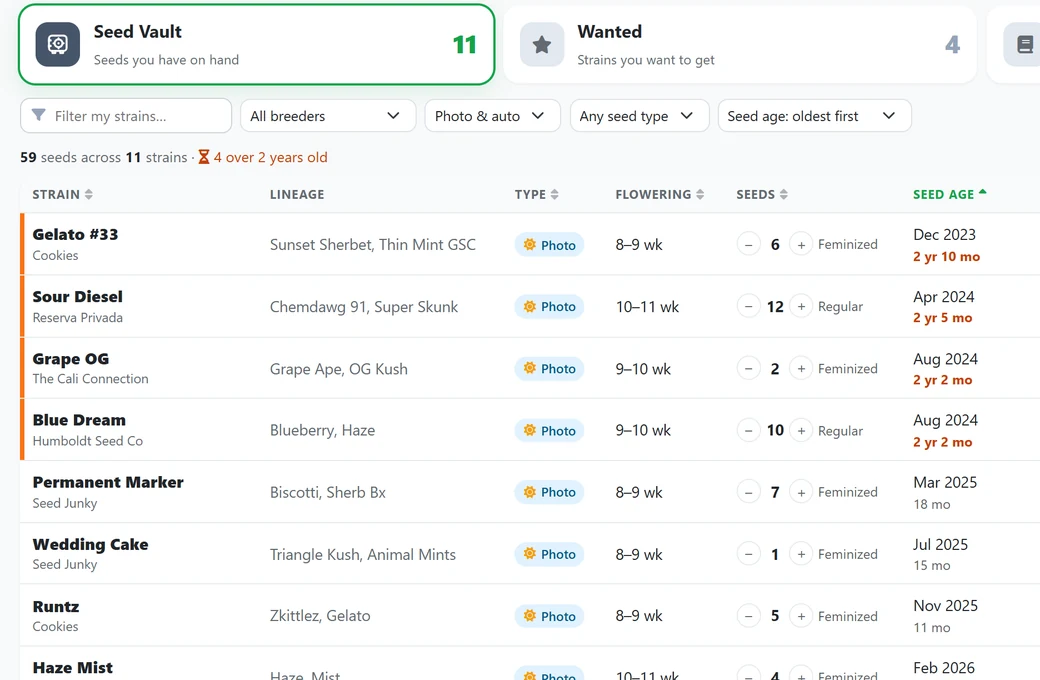Screen dimensions: 1040x680
Task: Open the Any seed type dropdown
Action: 639,115
